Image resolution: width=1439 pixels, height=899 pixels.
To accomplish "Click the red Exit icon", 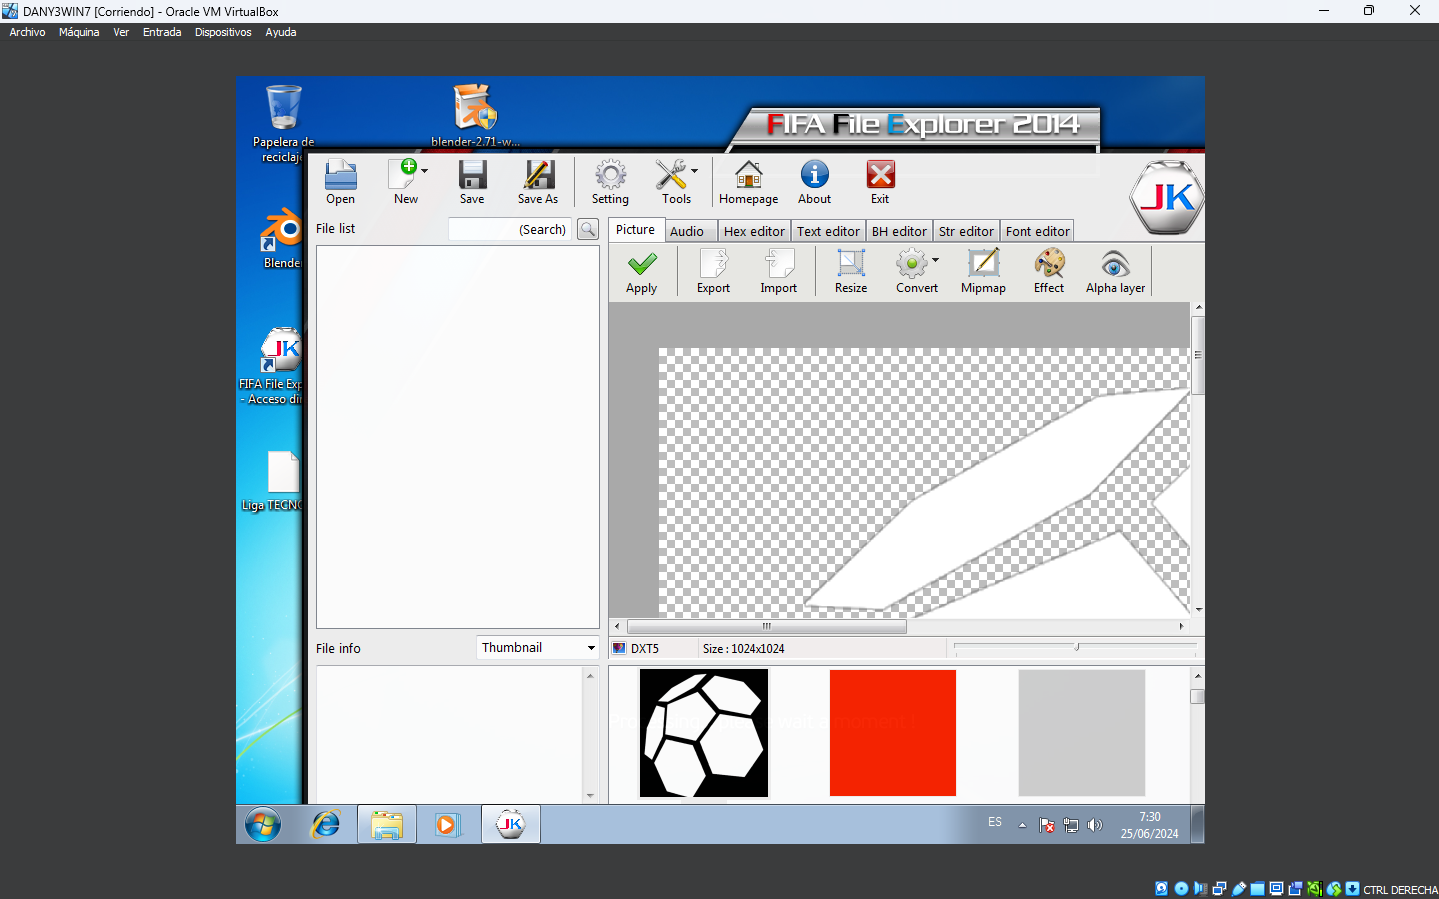I will point(880,175).
